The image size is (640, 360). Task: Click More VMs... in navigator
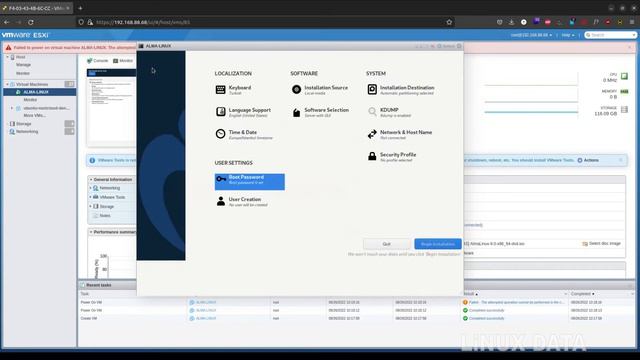[x=34, y=116]
